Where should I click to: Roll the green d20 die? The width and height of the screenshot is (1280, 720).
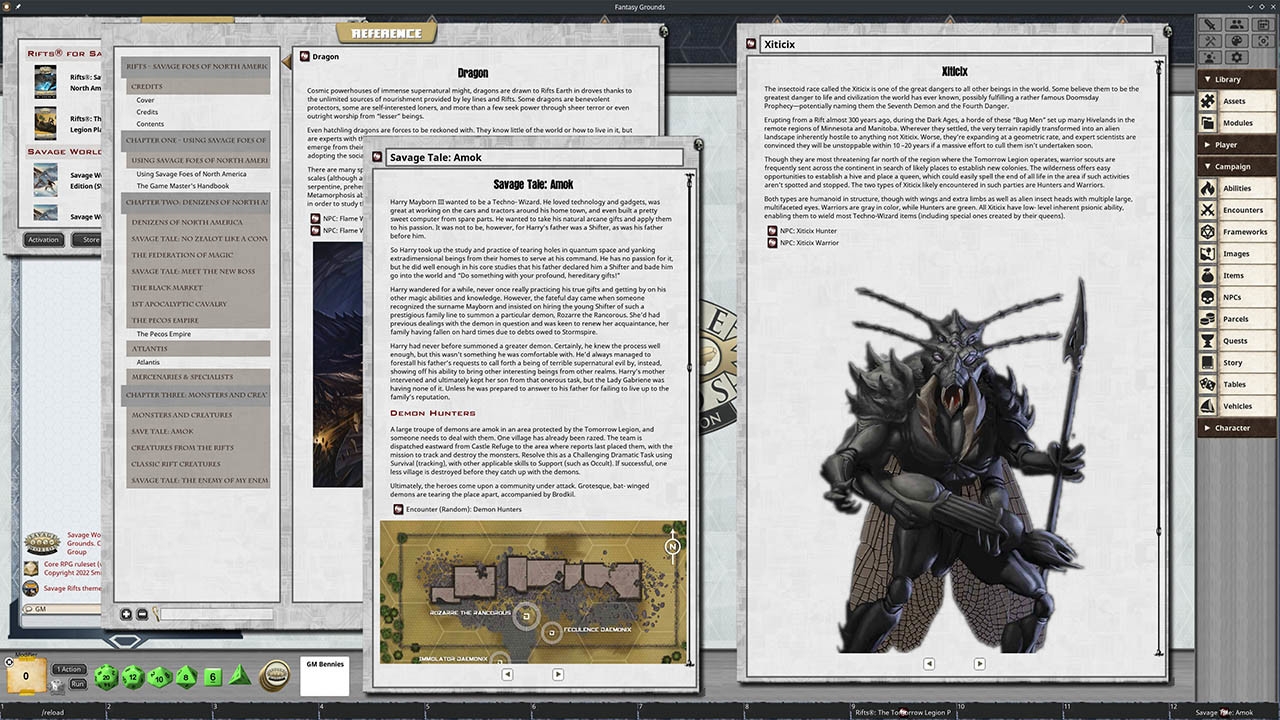point(106,677)
